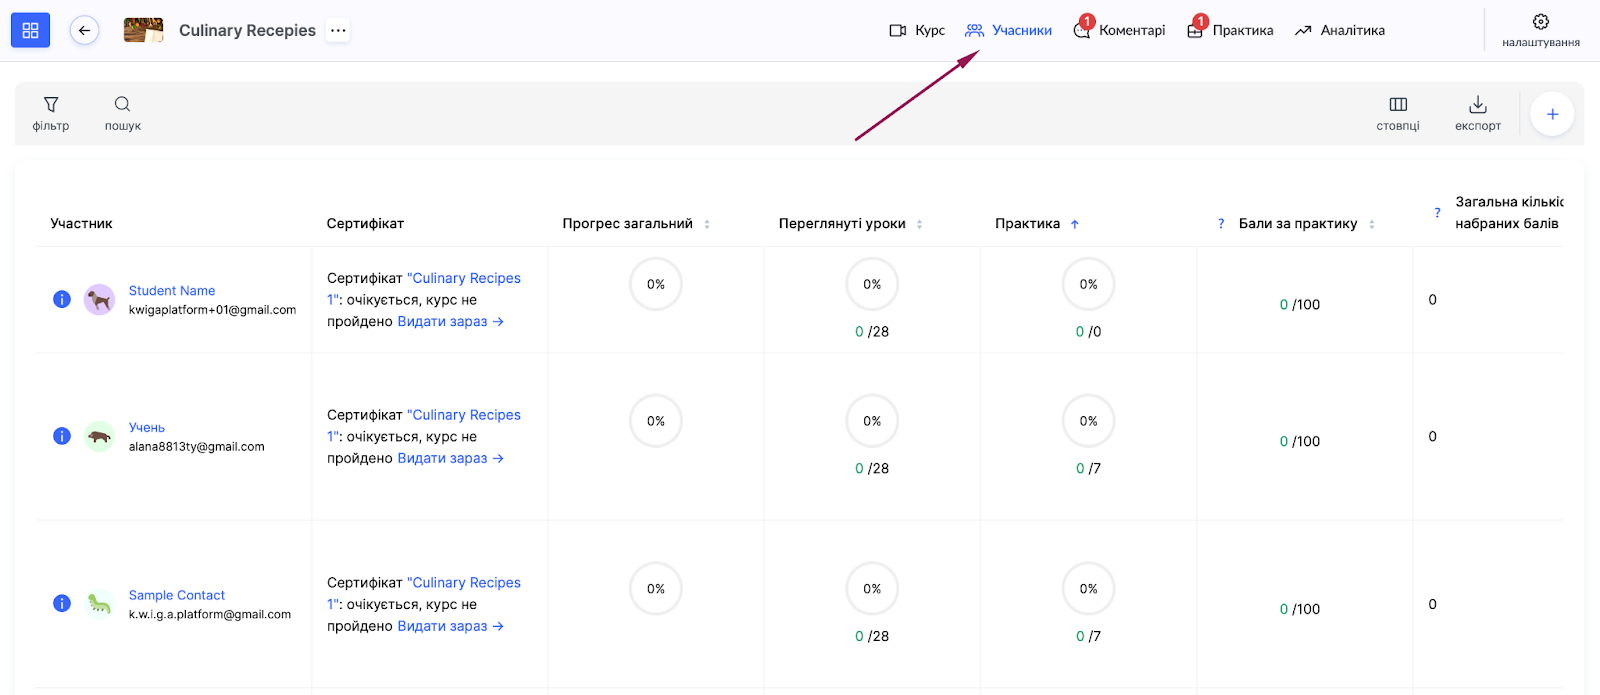Toggle sorting on Практика column

coord(1074,224)
